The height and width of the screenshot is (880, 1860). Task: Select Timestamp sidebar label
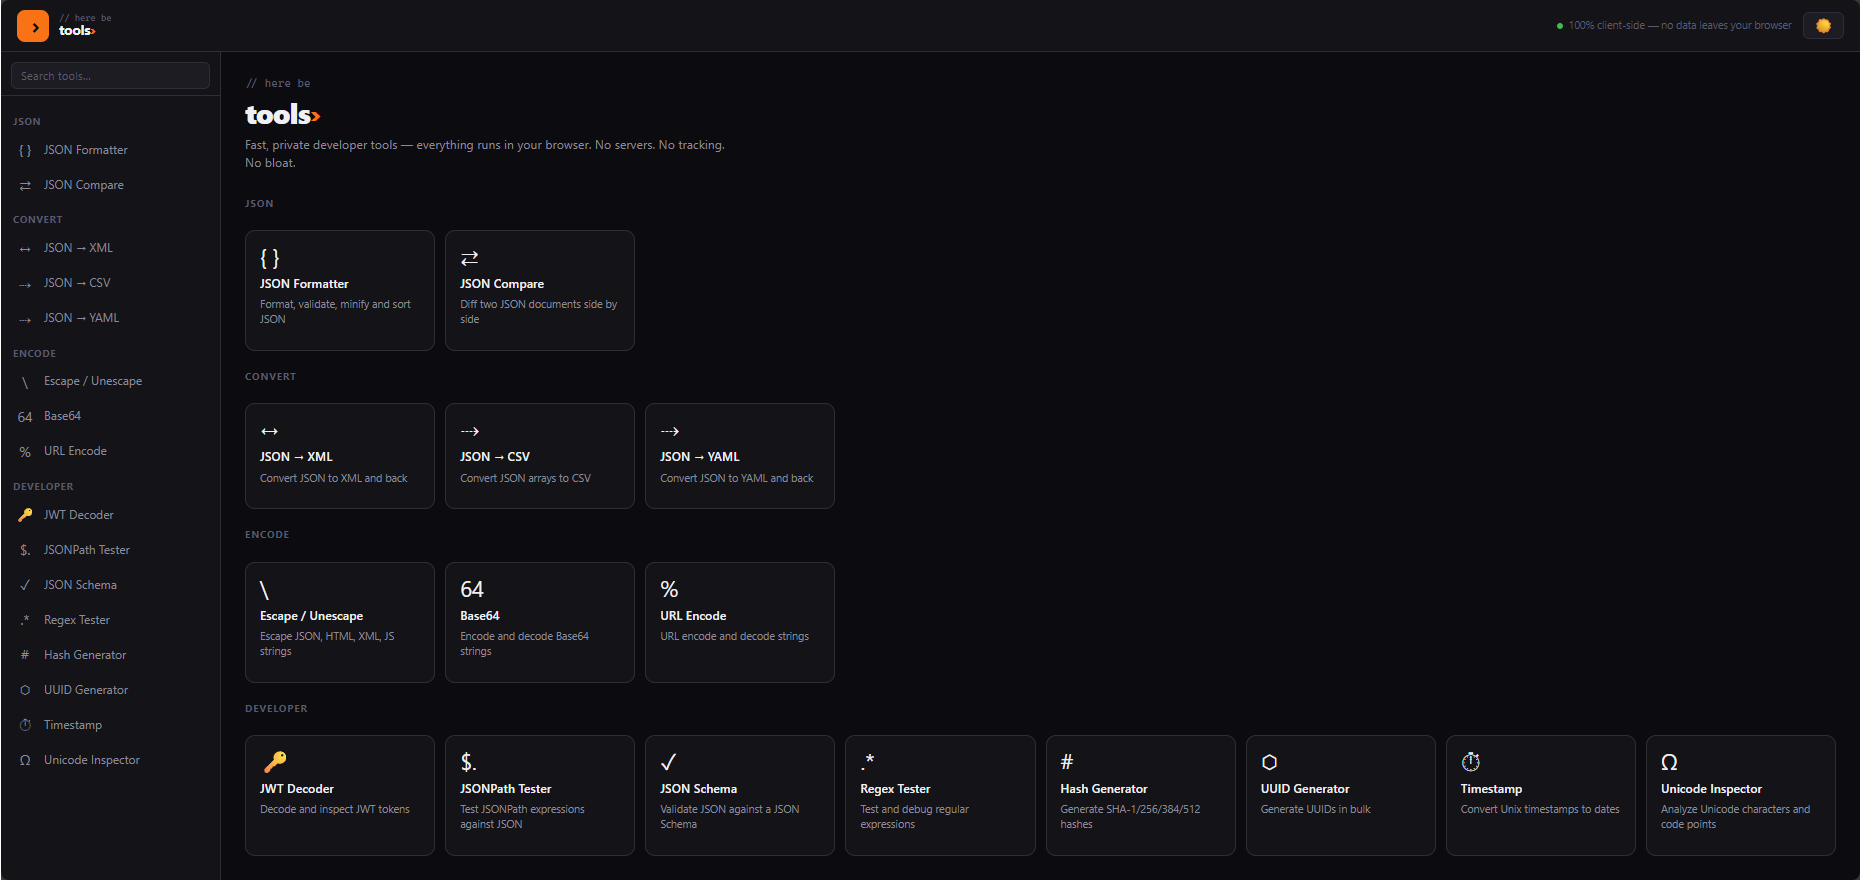click(x=73, y=725)
